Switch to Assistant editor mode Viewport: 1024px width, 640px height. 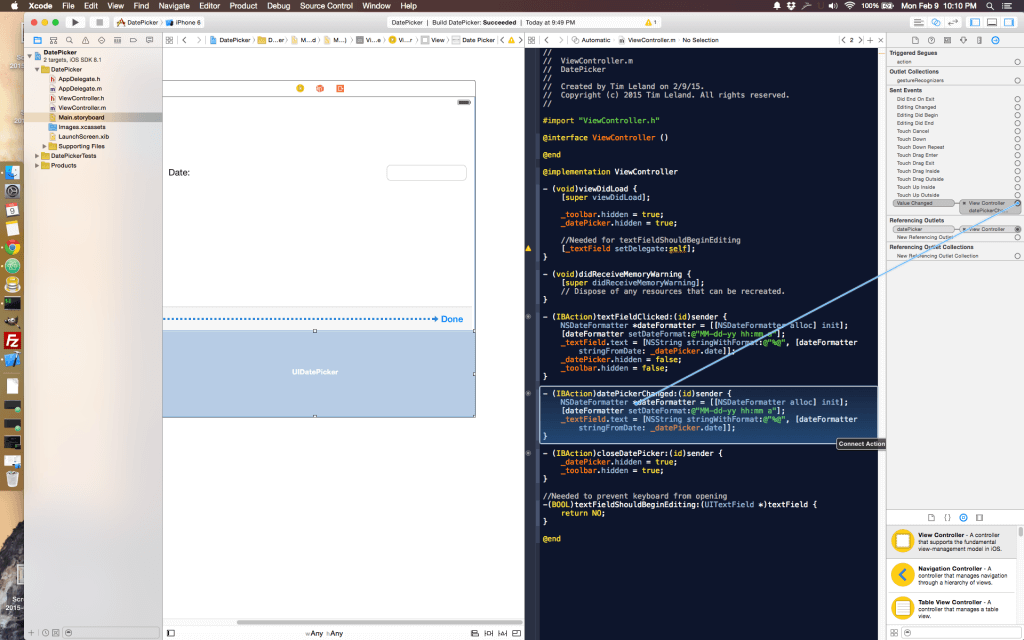tap(936, 22)
